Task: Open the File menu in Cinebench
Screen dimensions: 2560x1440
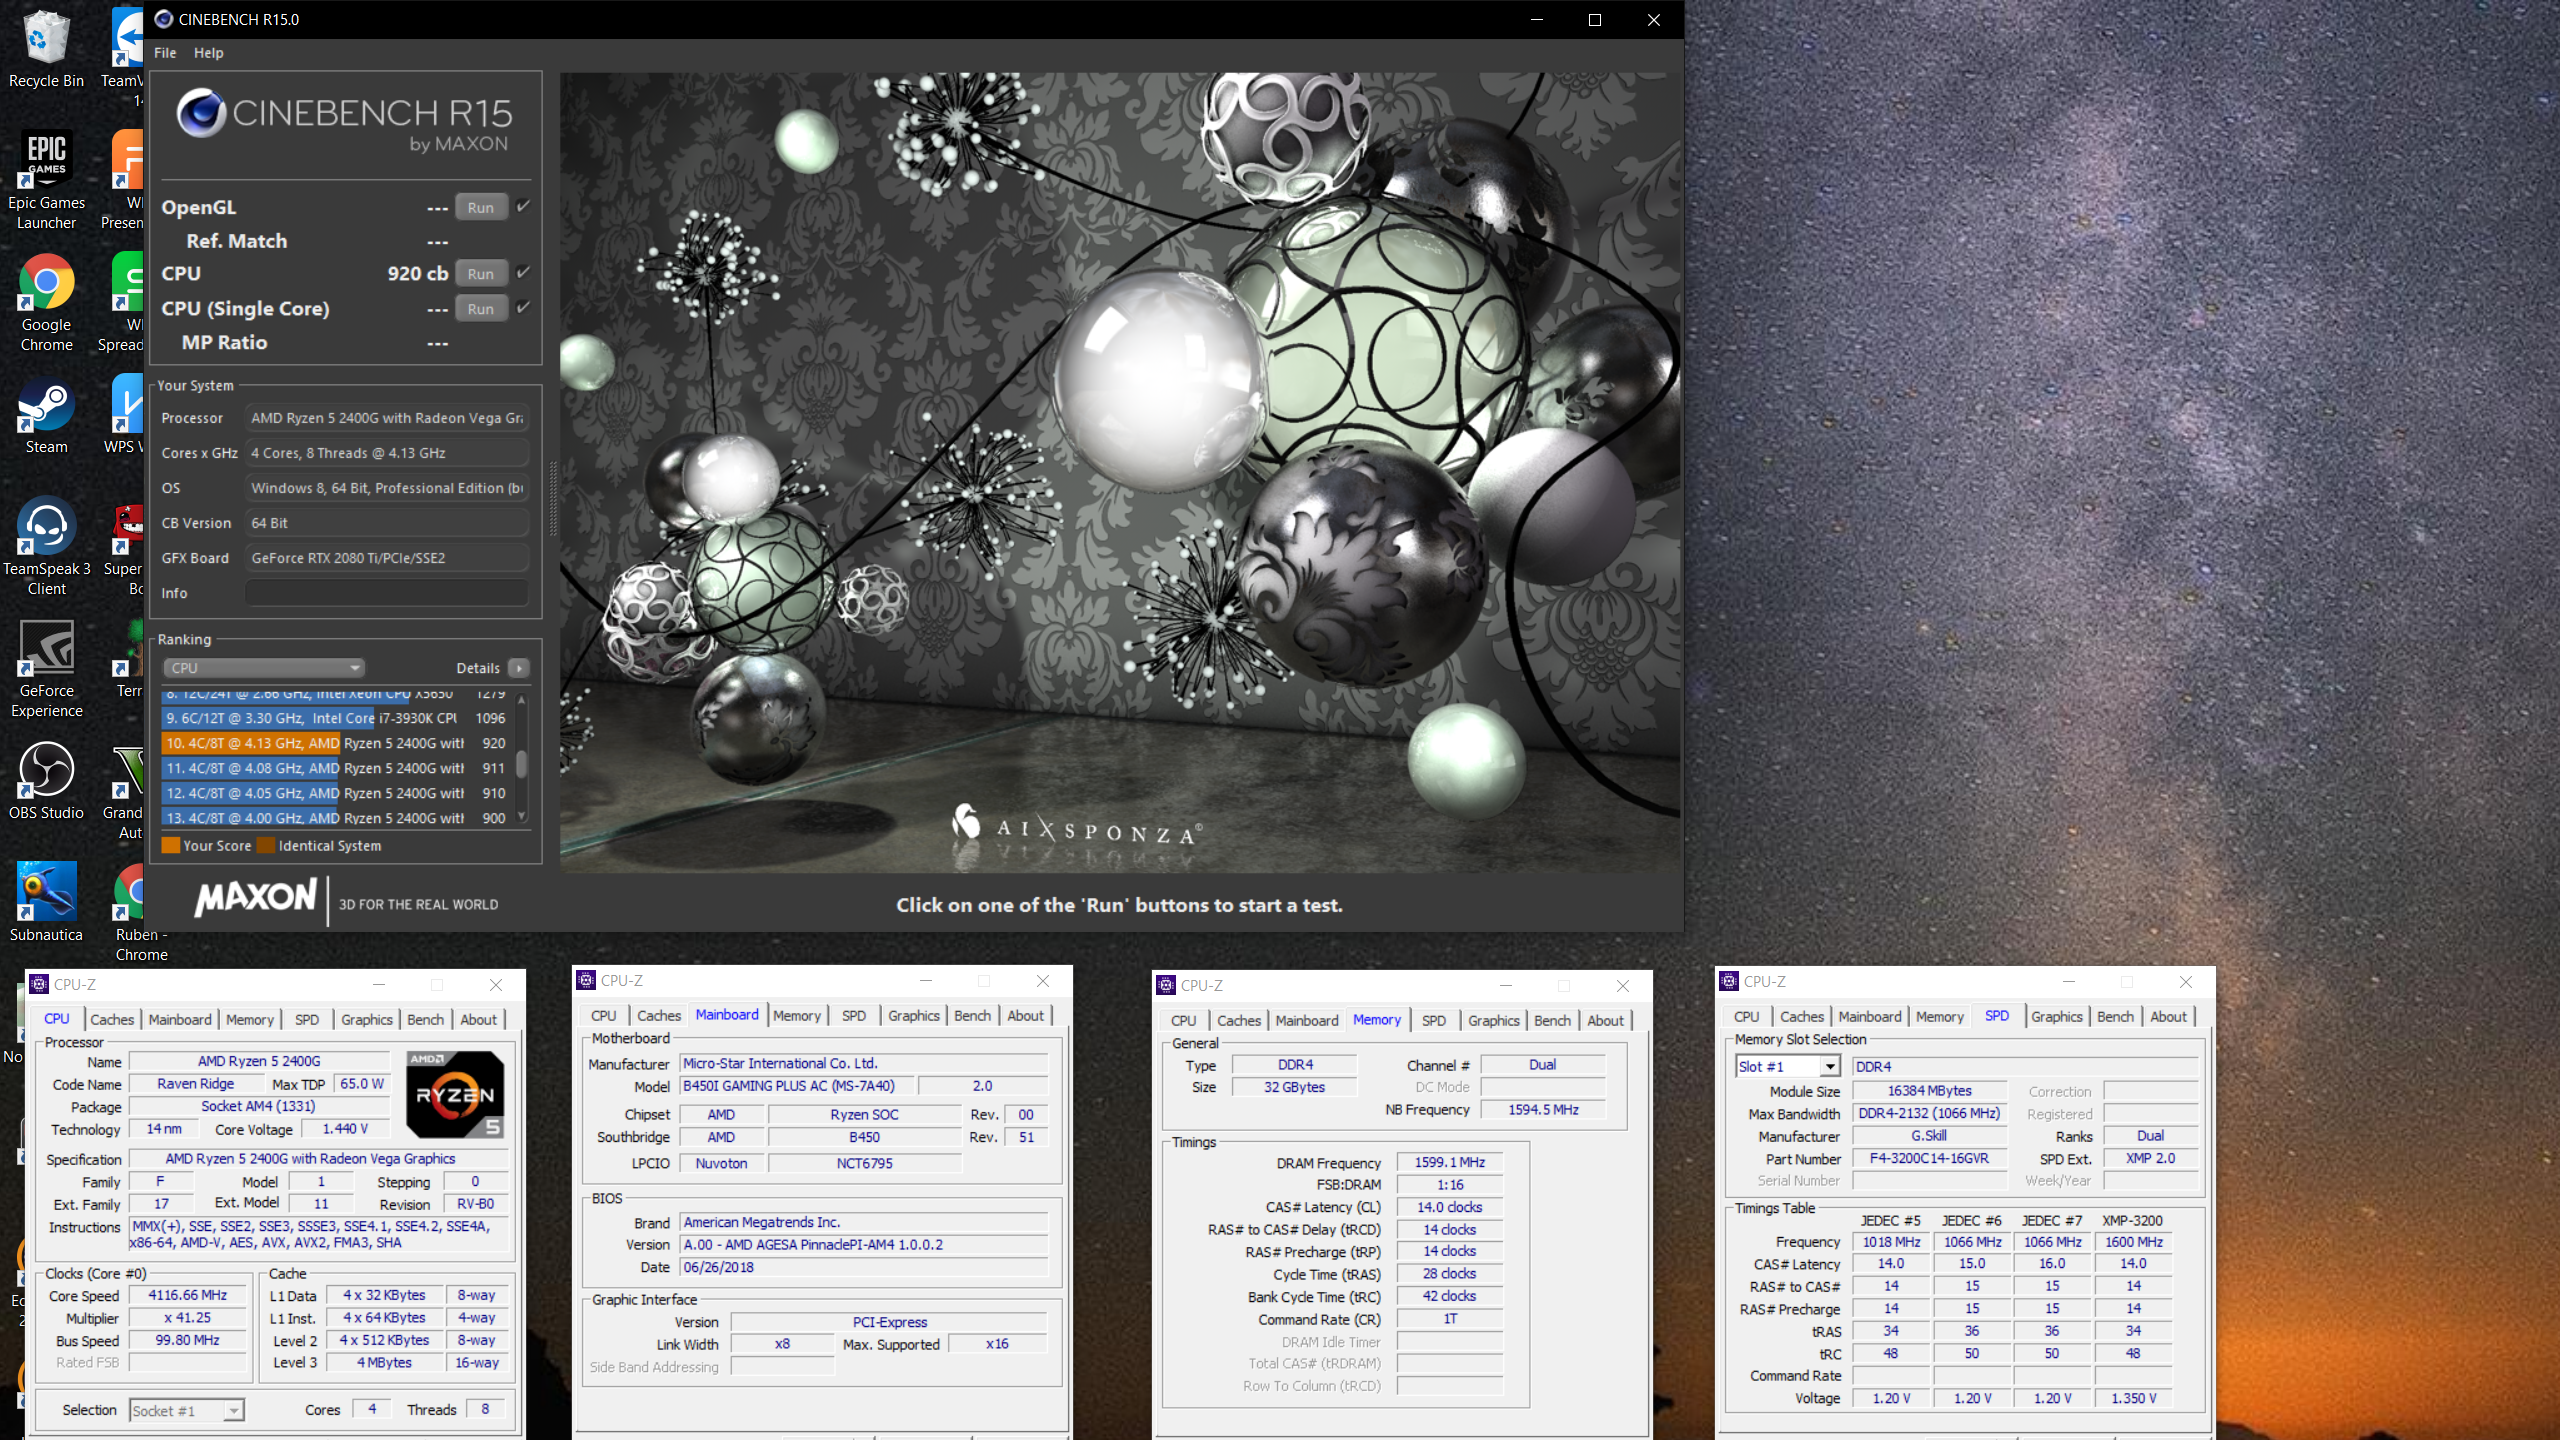Action: coord(165,53)
